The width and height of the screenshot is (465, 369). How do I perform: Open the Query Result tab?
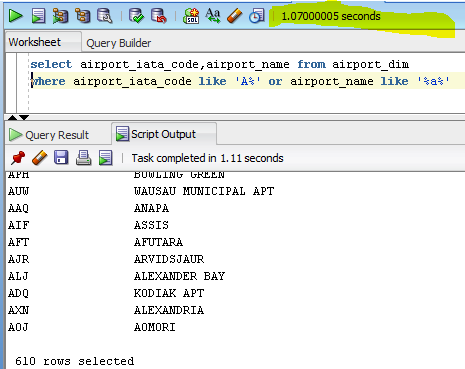pos(57,135)
